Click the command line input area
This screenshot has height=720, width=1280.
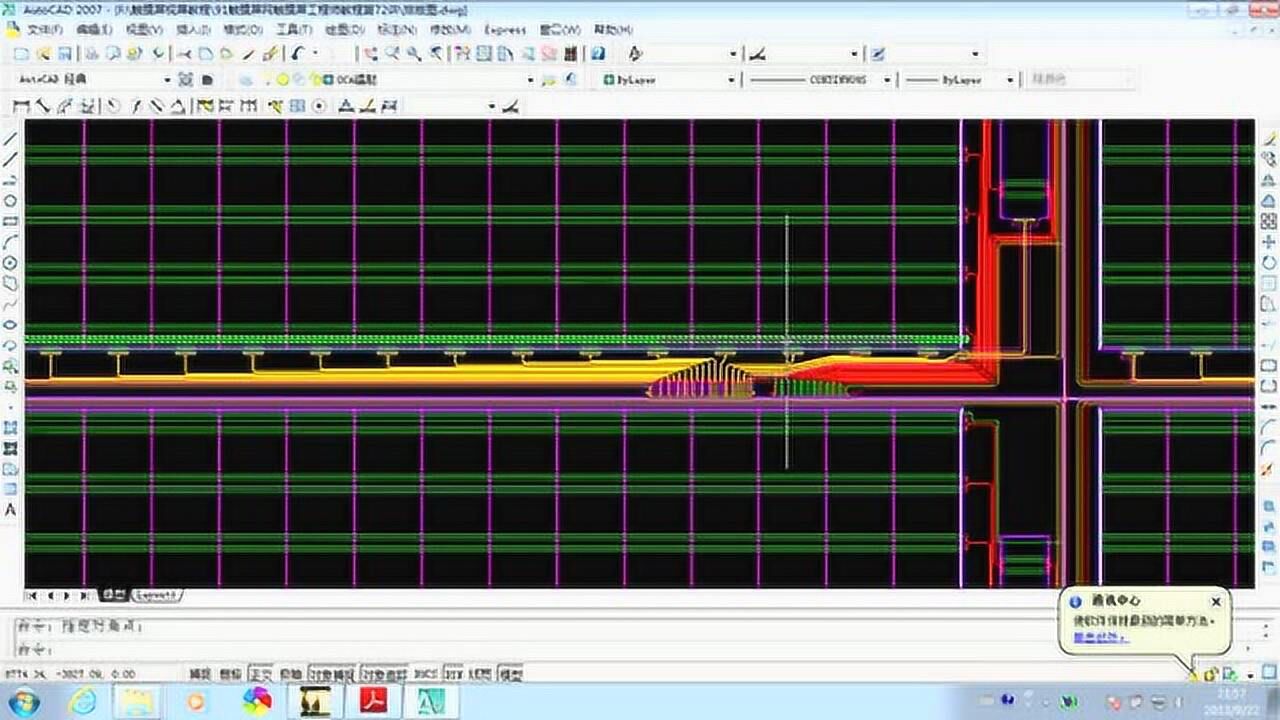pyautogui.click(x=500, y=646)
